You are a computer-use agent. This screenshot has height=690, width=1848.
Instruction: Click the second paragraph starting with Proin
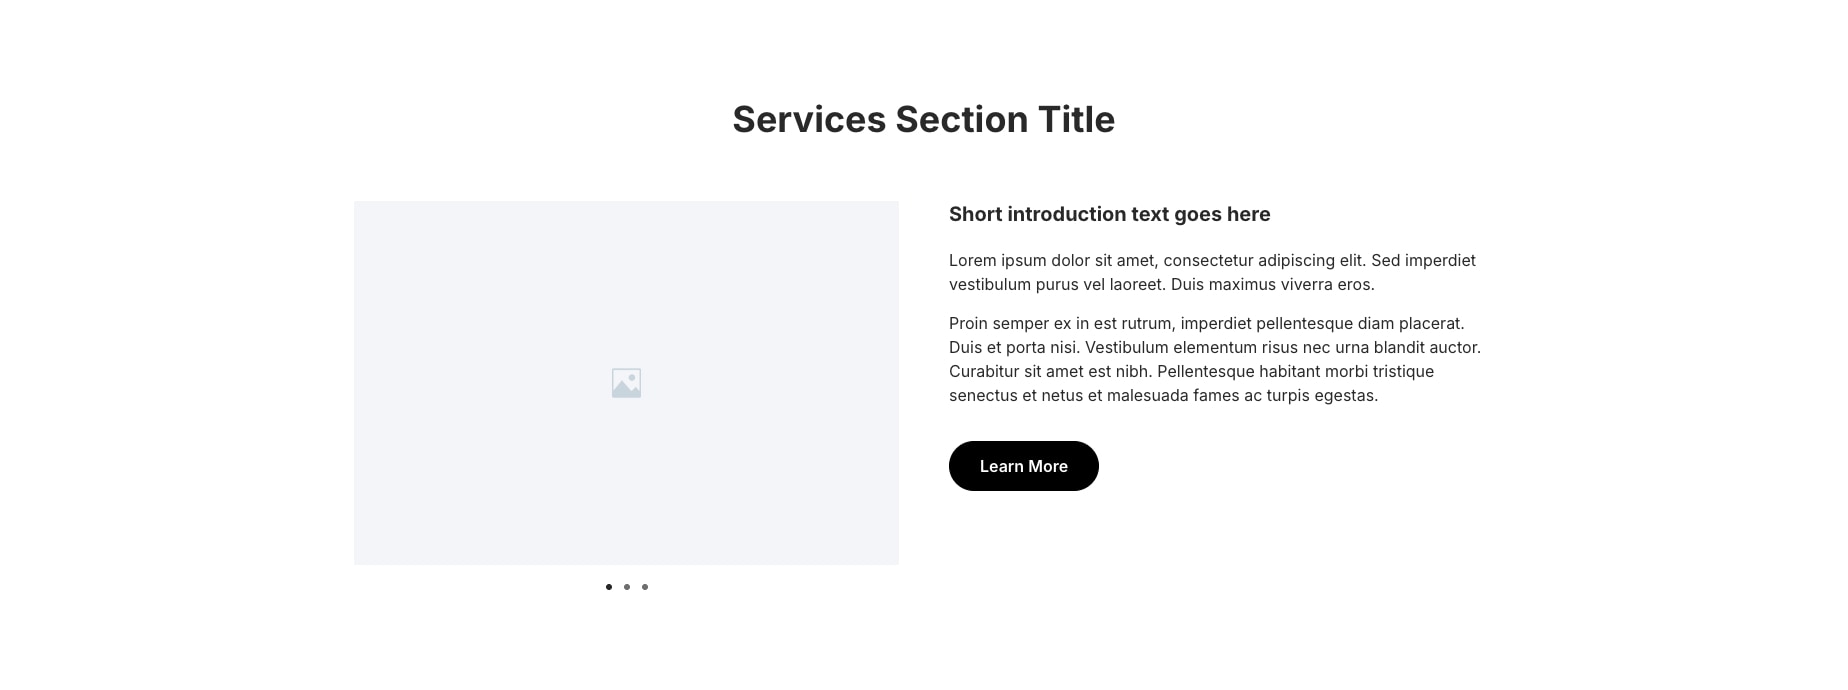1215,359
